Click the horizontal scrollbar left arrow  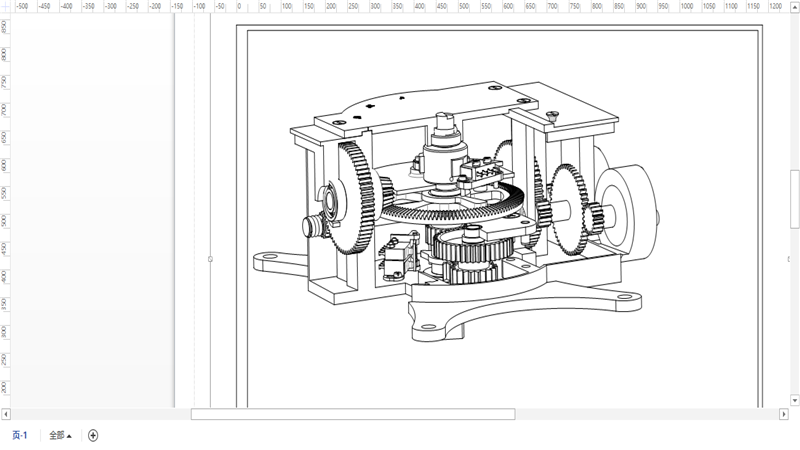pos(6,414)
